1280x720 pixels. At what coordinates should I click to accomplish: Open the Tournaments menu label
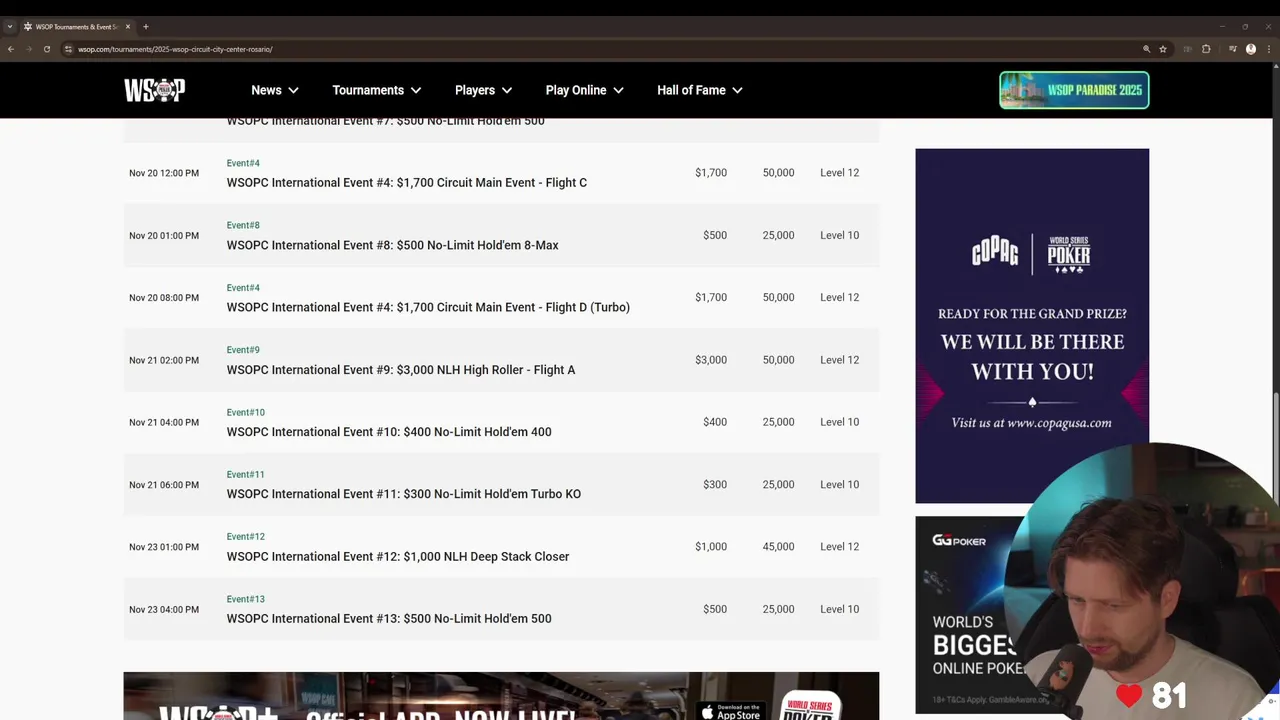click(368, 90)
